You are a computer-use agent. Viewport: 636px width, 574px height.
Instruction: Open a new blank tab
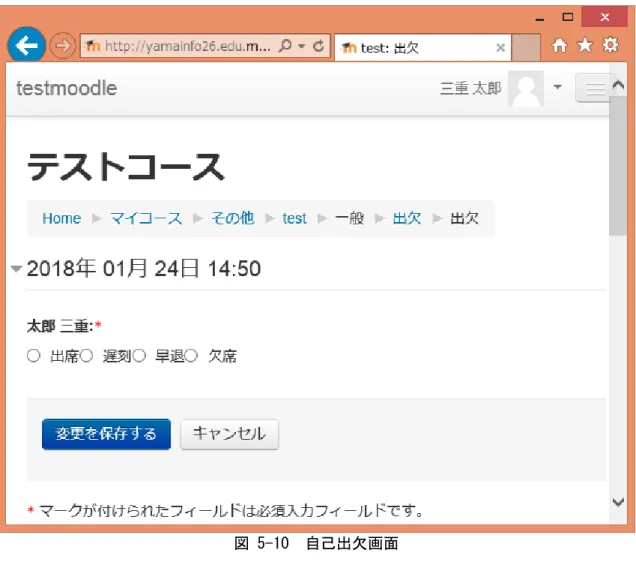coord(526,48)
